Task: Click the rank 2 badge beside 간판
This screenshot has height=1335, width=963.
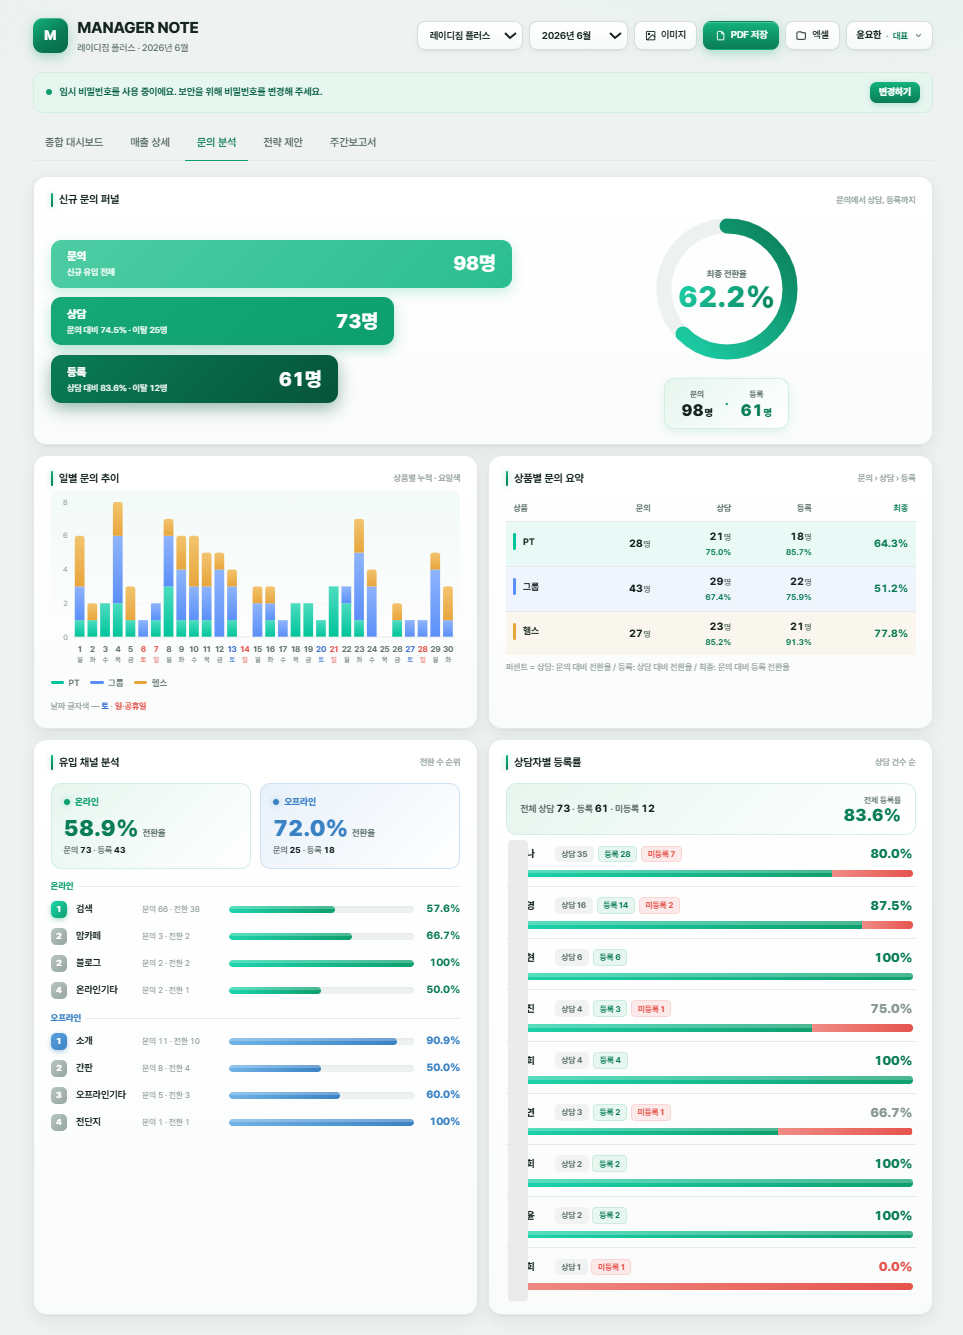Action: tap(59, 1068)
